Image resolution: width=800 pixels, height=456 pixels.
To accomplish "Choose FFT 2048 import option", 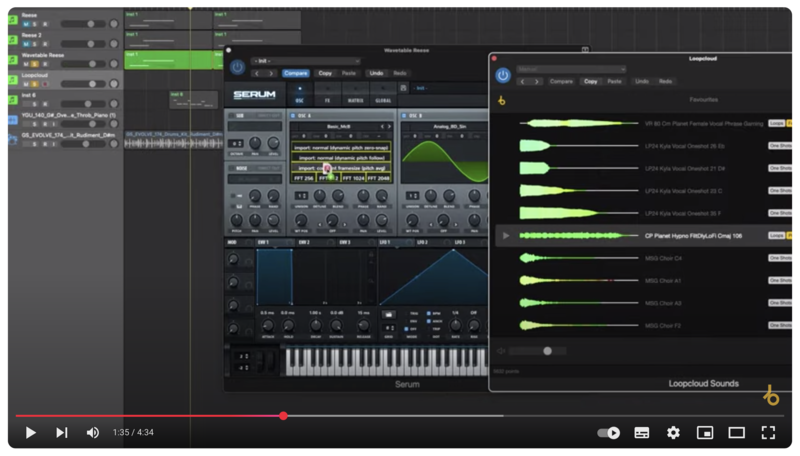I will coord(379,178).
